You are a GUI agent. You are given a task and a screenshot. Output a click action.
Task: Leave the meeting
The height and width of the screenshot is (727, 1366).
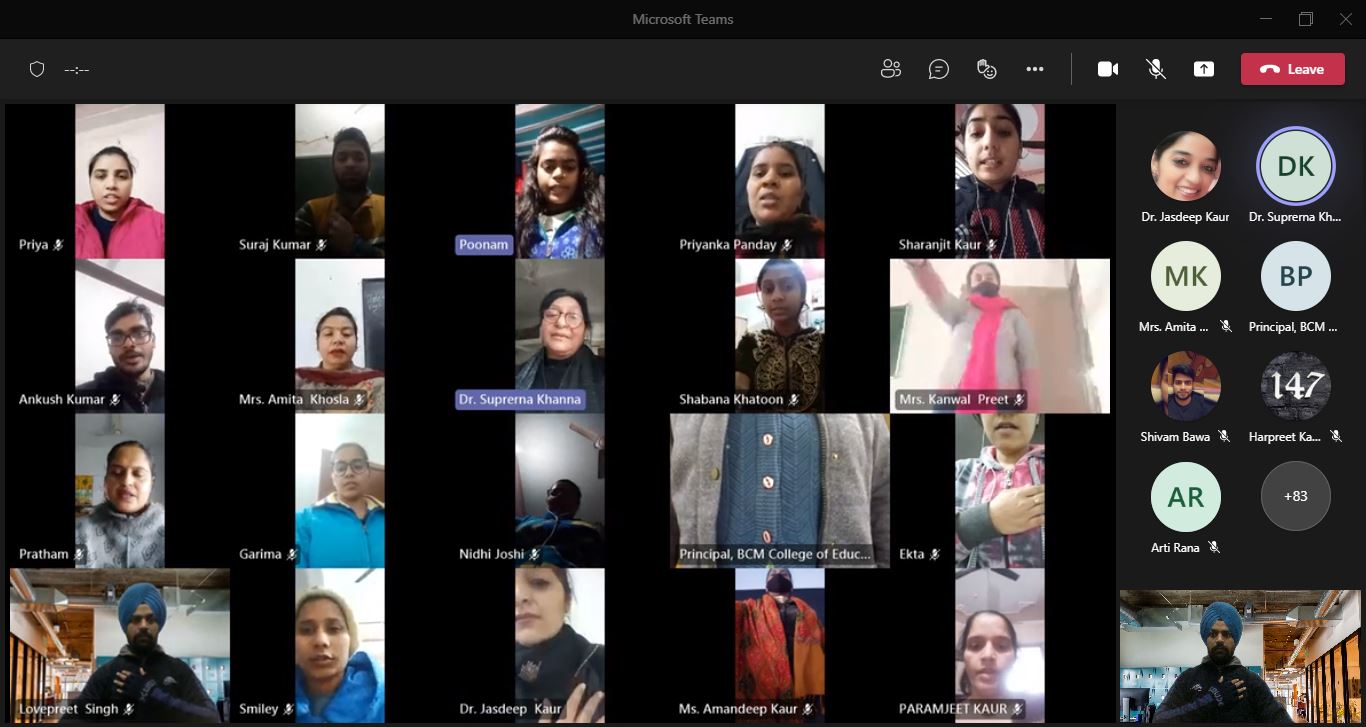(1292, 69)
